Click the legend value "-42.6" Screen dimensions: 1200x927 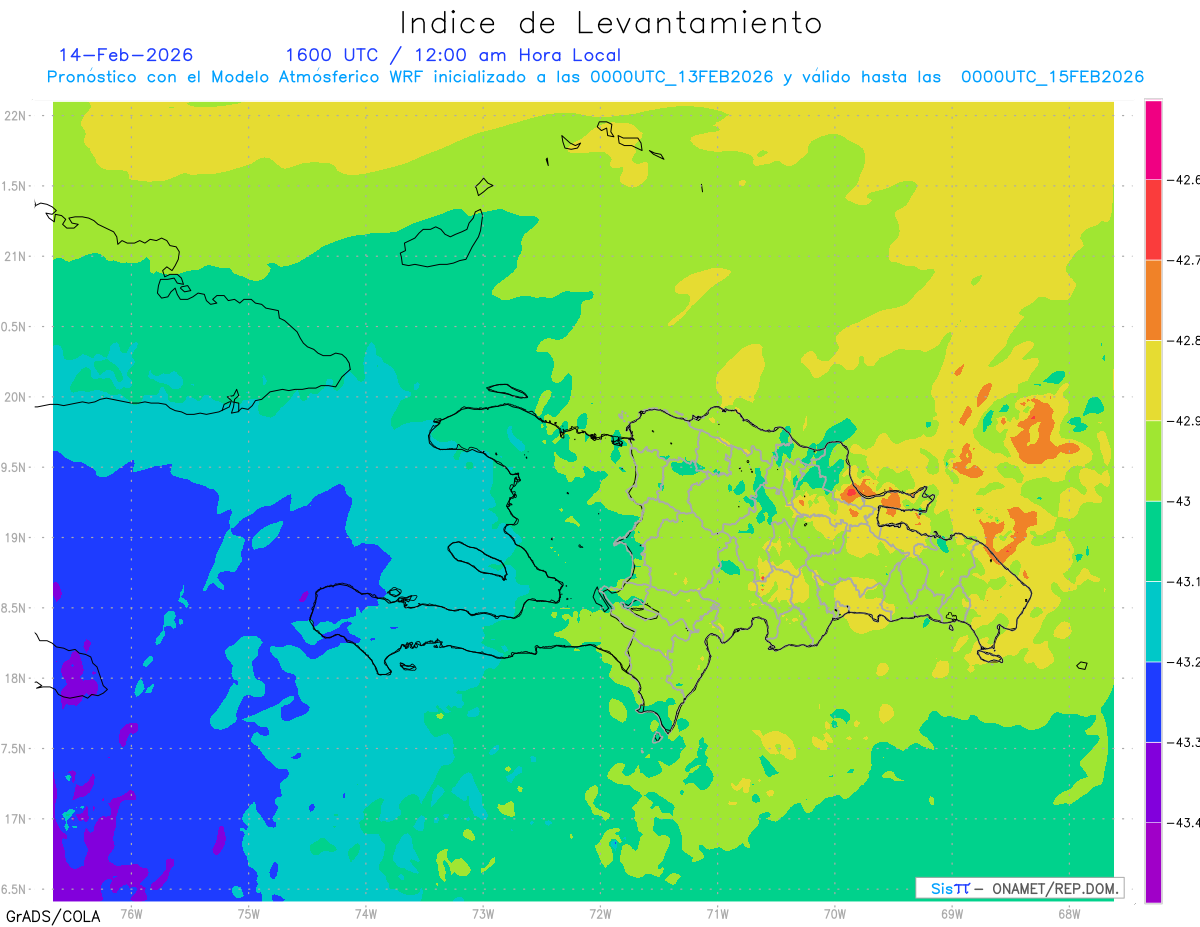point(1186,180)
